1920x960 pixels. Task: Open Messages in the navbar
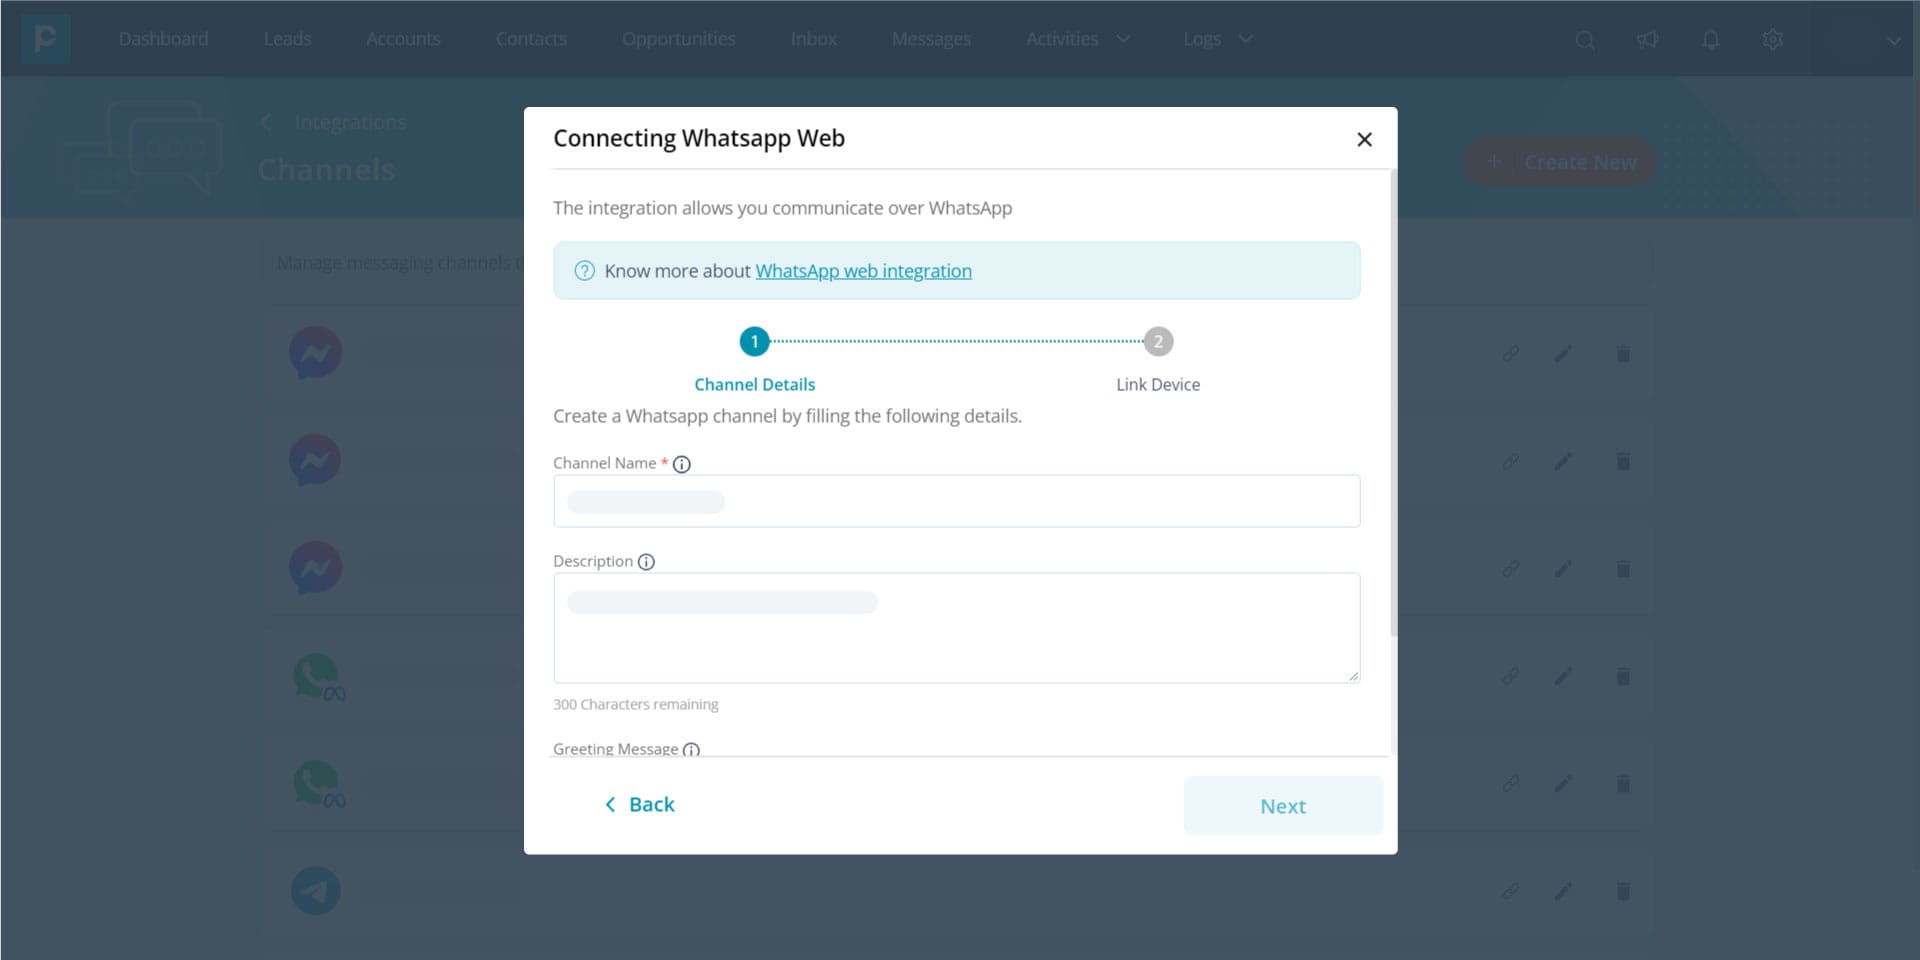[x=931, y=39]
